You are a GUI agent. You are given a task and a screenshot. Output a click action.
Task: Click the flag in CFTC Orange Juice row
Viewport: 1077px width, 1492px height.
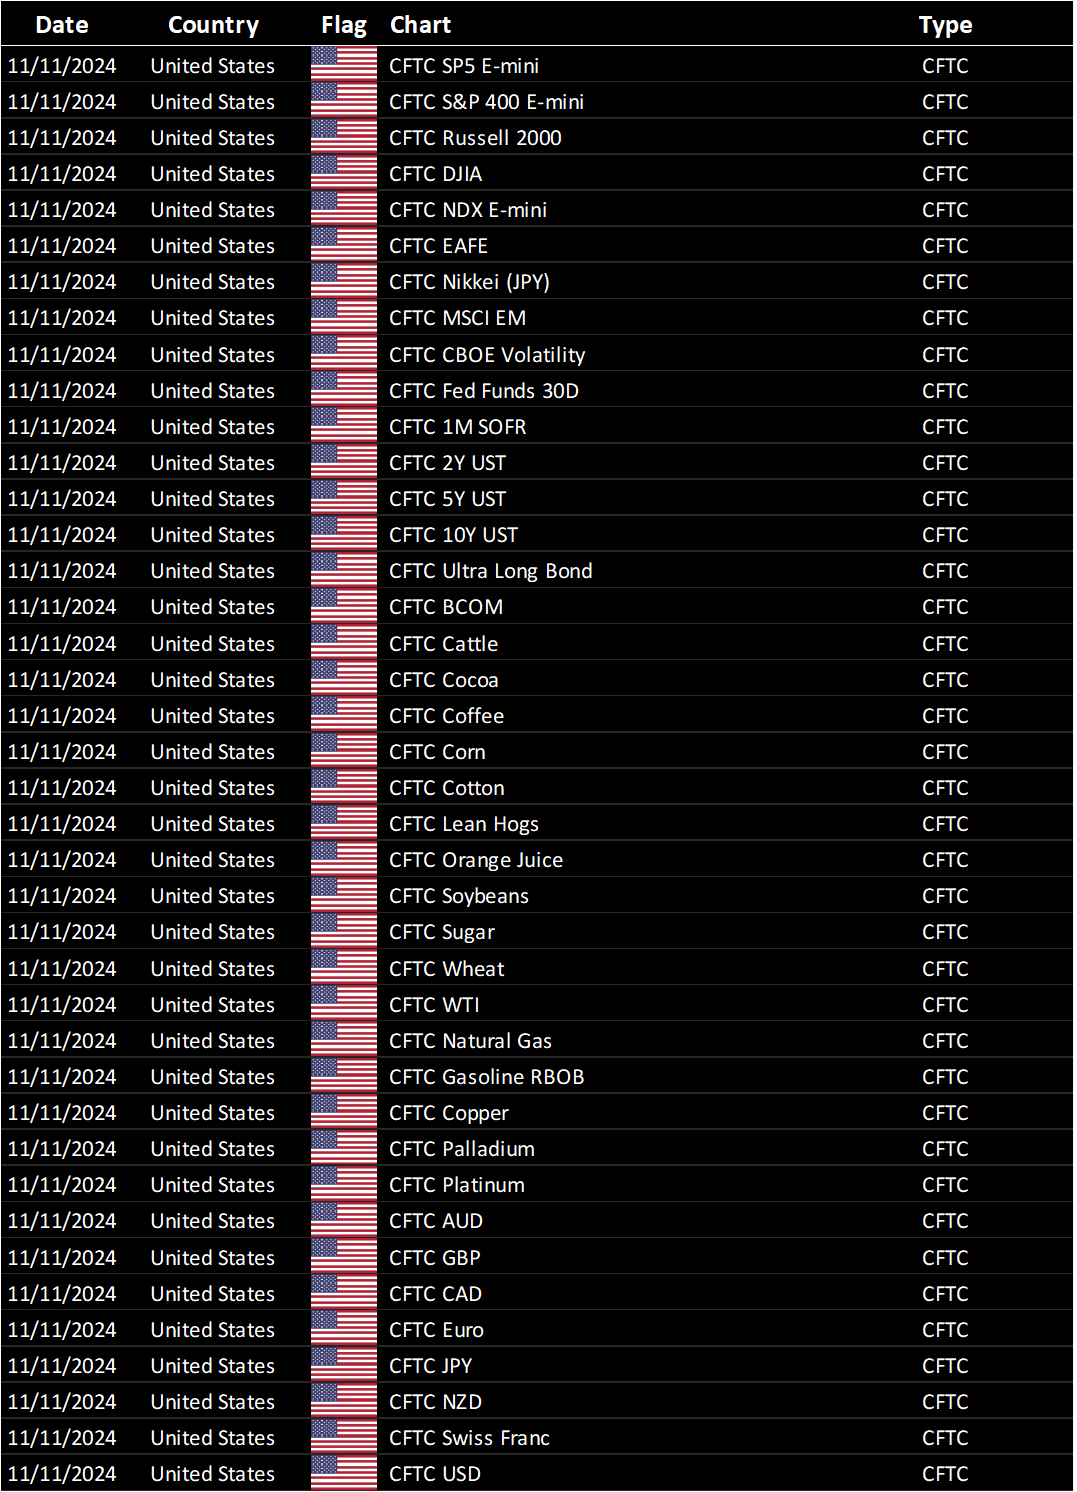(344, 859)
